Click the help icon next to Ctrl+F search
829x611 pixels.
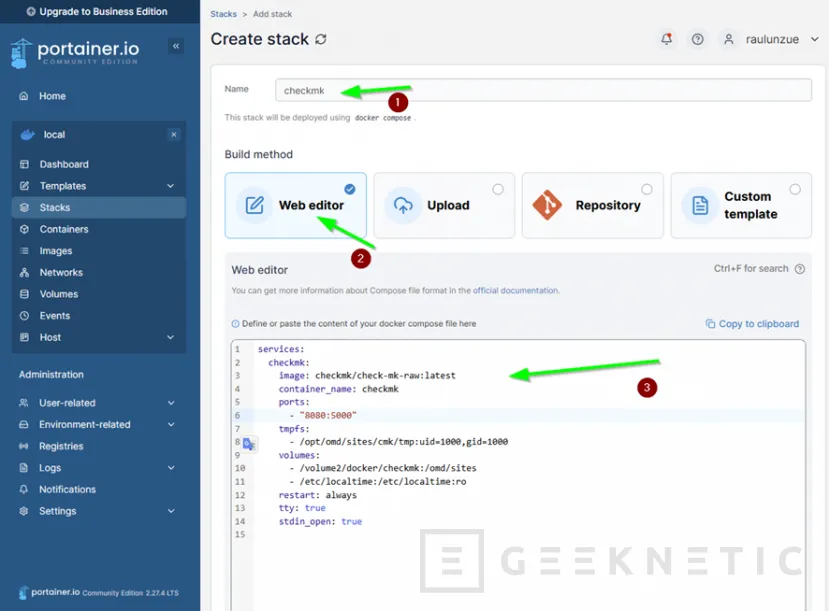[x=800, y=269]
